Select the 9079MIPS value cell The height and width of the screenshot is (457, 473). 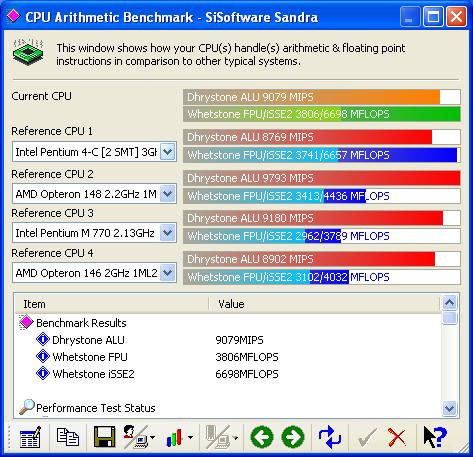(239, 340)
